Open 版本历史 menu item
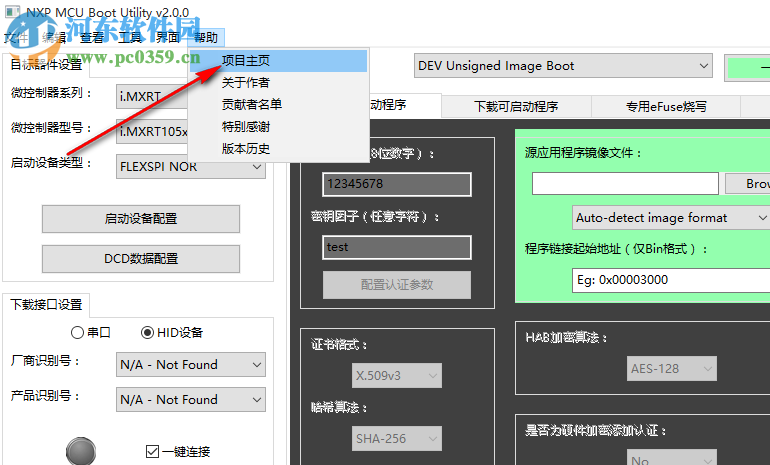 [278, 148]
